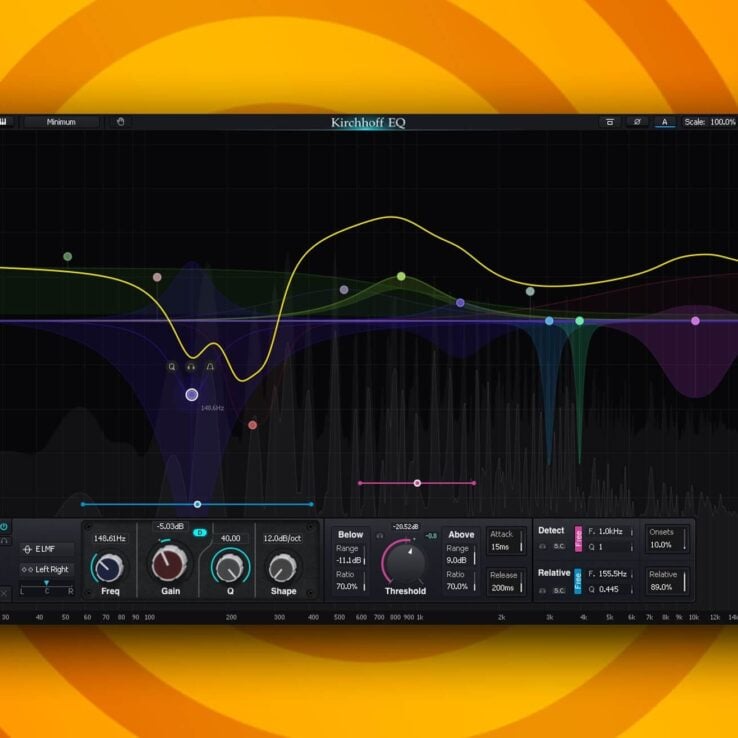The height and width of the screenshot is (738, 738).
Task: Click the 148.61Hz frequency value field
Action: pyautogui.click(x=110, y=538)
